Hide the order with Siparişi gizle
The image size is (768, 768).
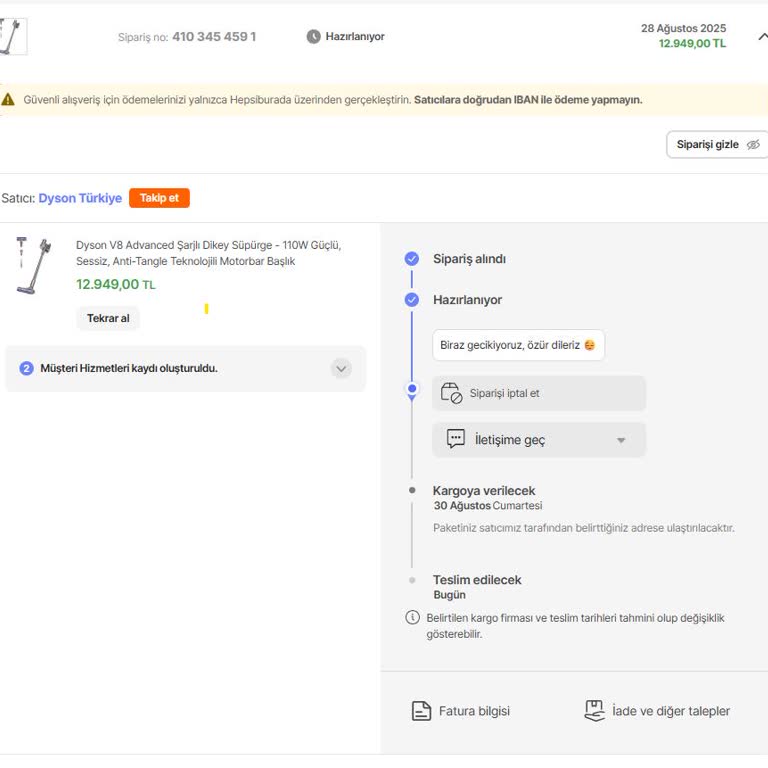tap(717, 145)
